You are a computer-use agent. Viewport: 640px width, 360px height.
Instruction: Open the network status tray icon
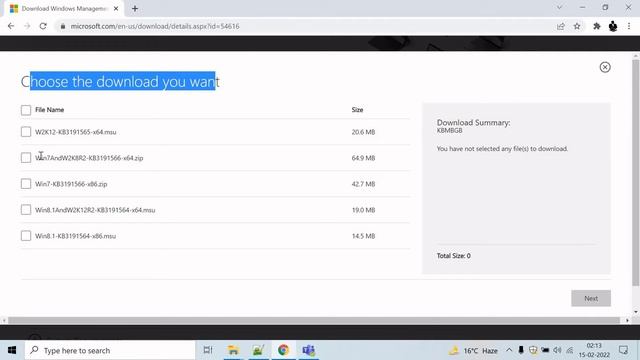[x=569, y=350]
